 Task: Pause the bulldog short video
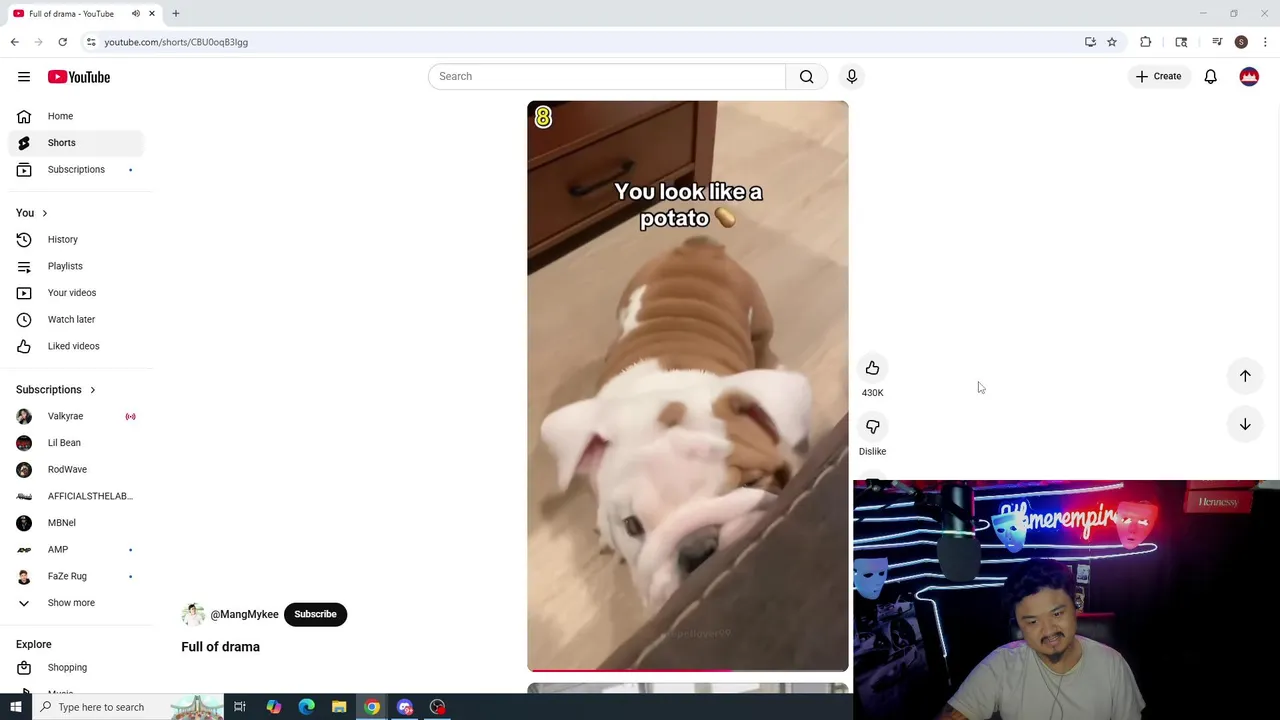pos(688,386)
